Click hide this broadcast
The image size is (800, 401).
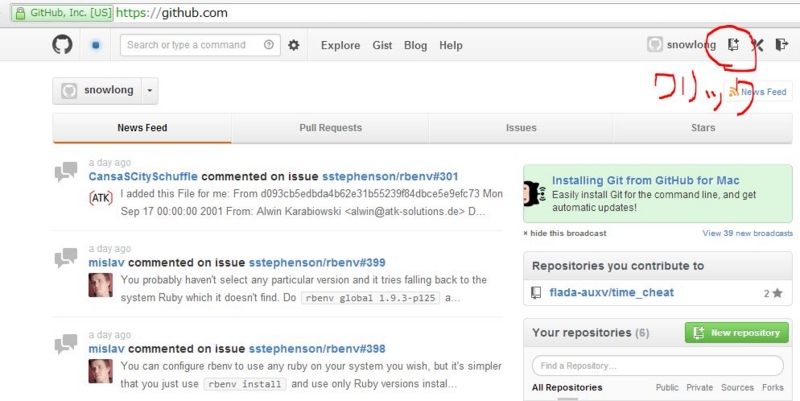565,233
